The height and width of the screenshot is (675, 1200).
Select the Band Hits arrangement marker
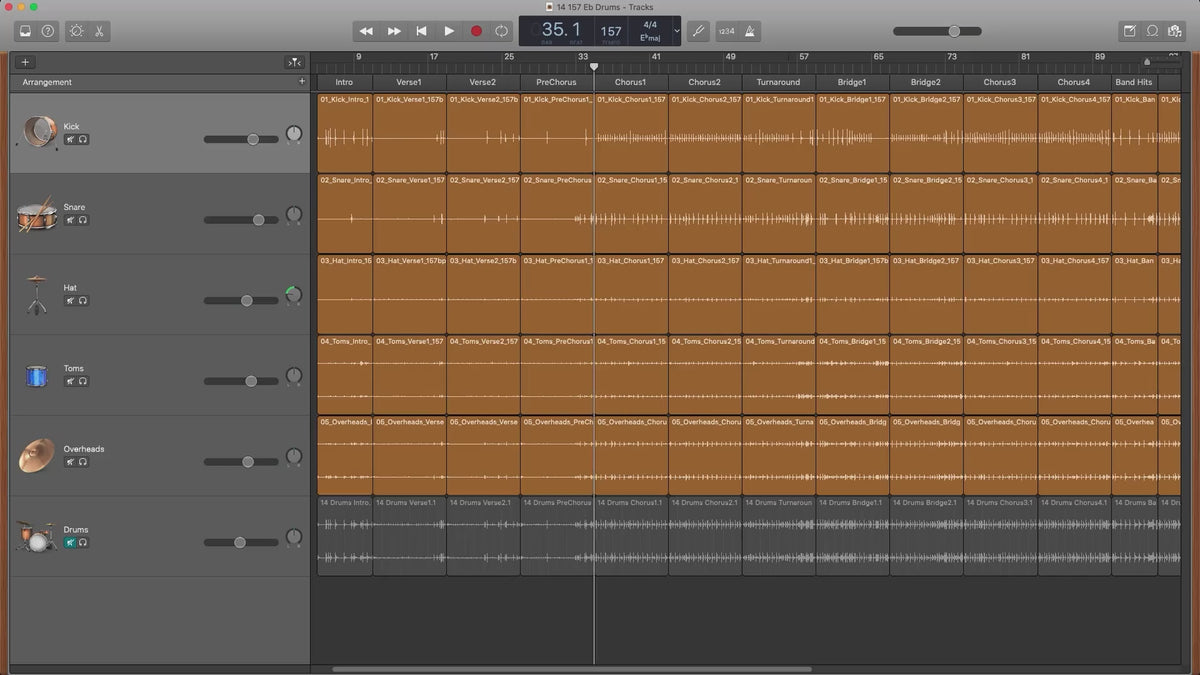click(1134, 82)
